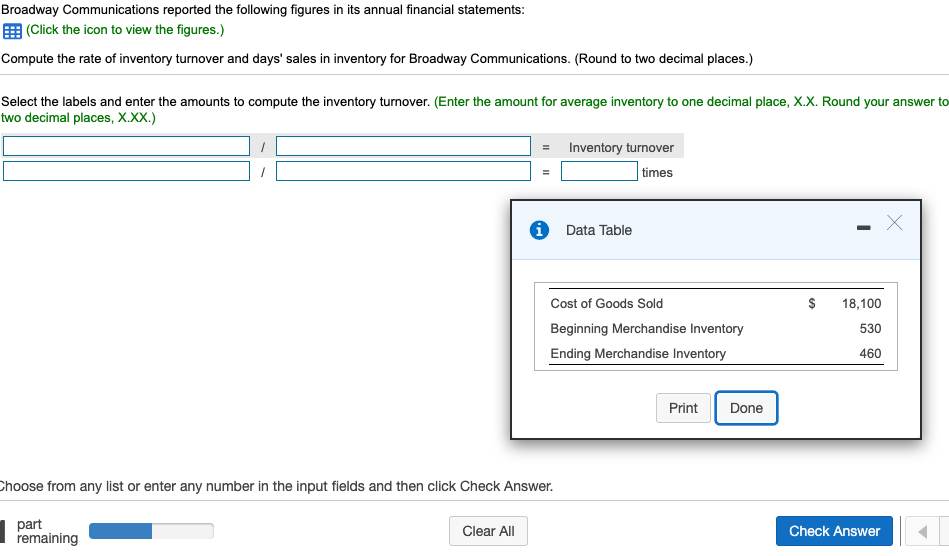949x556 pixels.
Task: Click the blue info icon in Data Table
Action: point(539,230)
